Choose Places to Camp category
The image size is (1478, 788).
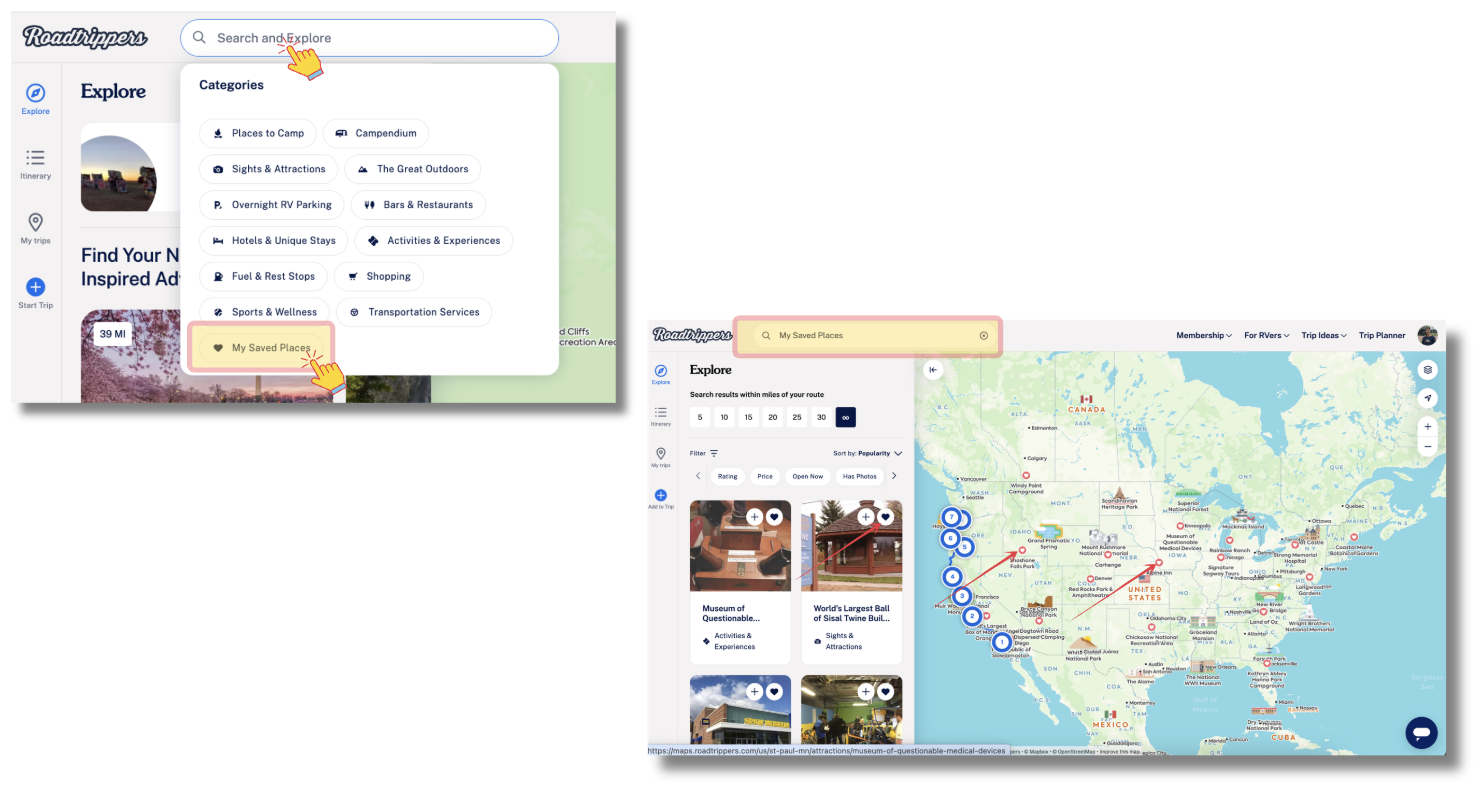258,133
